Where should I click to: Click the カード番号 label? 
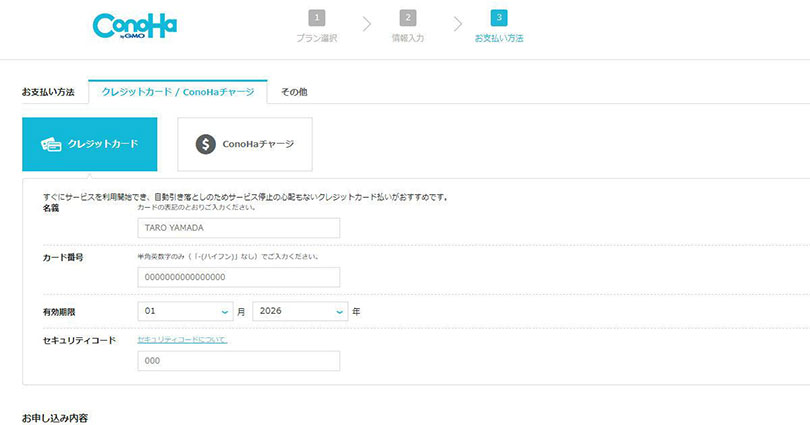(x=63, y=257)
